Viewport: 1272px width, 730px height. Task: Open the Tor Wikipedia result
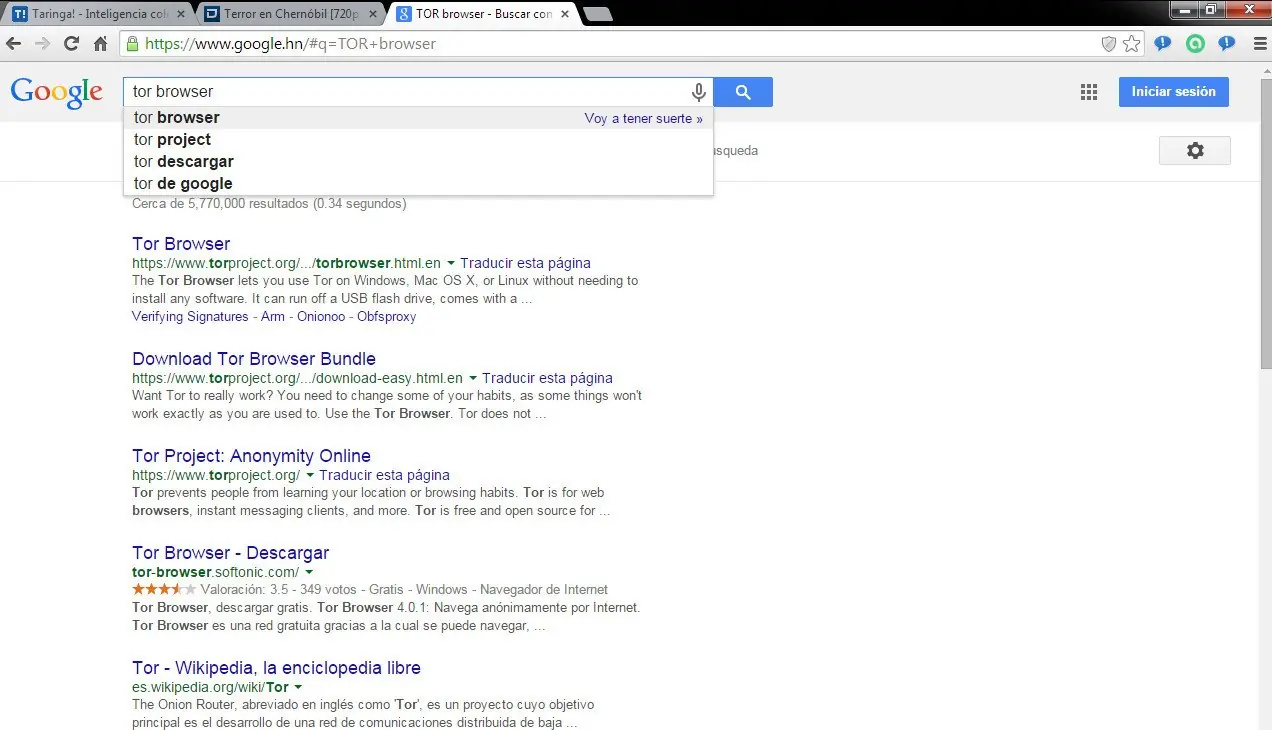pyautogui.click(x=276, y=668)
